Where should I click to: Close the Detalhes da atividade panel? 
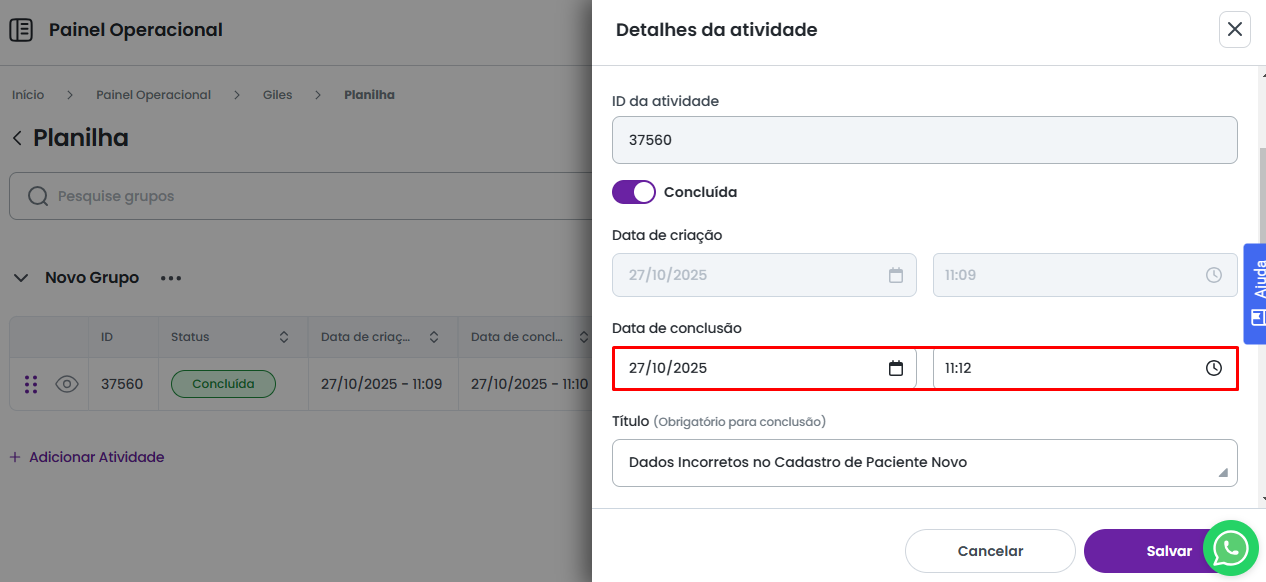(1234, 30)
